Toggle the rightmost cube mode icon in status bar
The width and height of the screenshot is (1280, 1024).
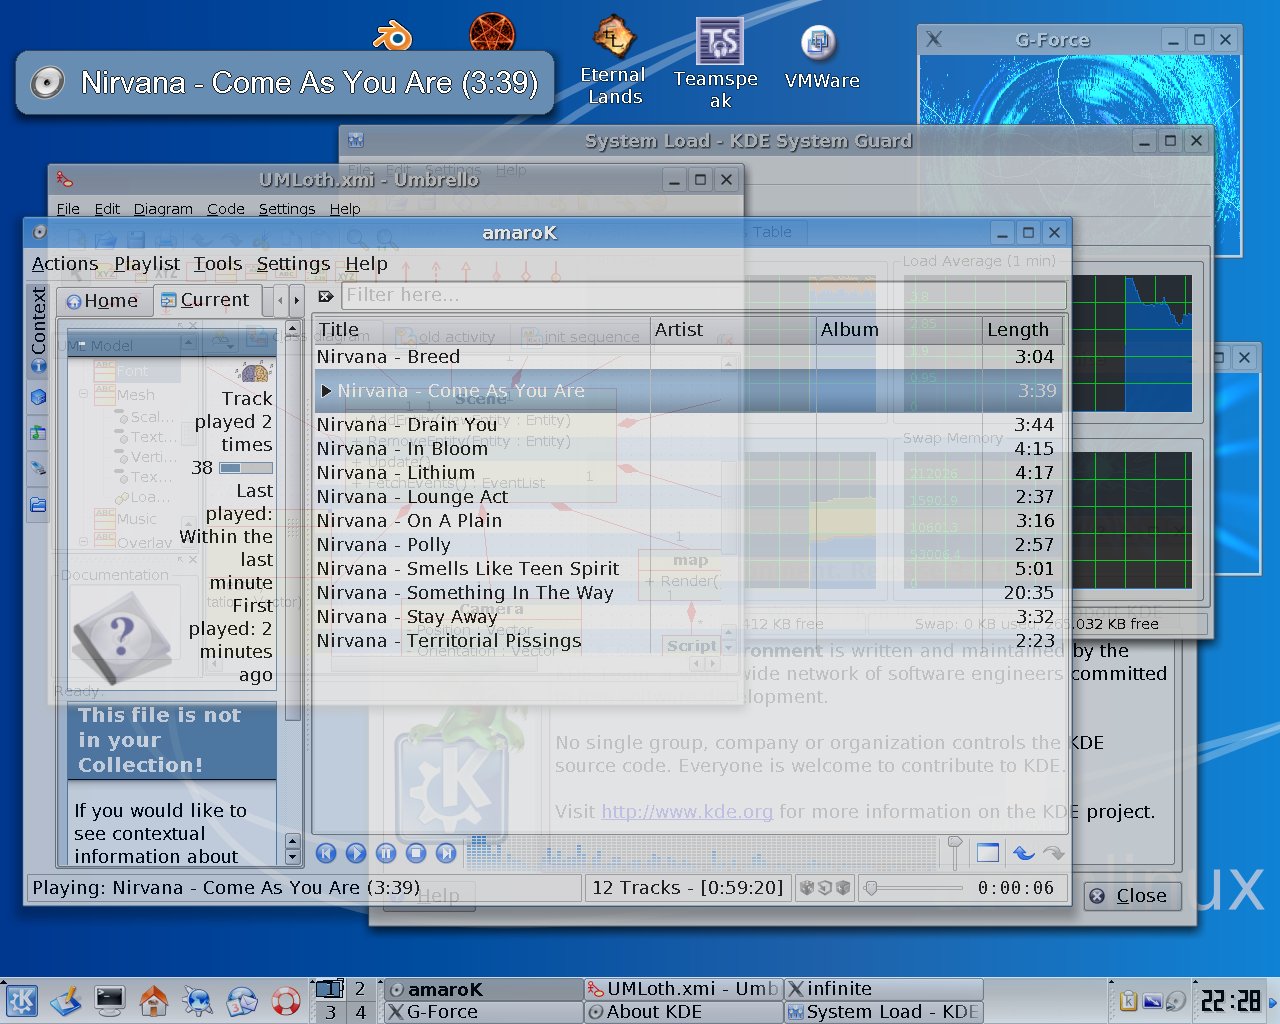843,887
